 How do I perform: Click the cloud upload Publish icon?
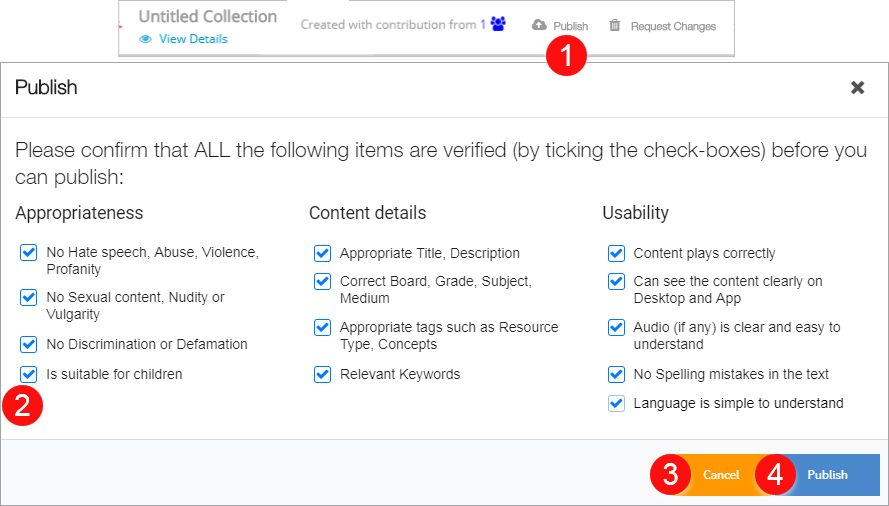tap(539, 25)
